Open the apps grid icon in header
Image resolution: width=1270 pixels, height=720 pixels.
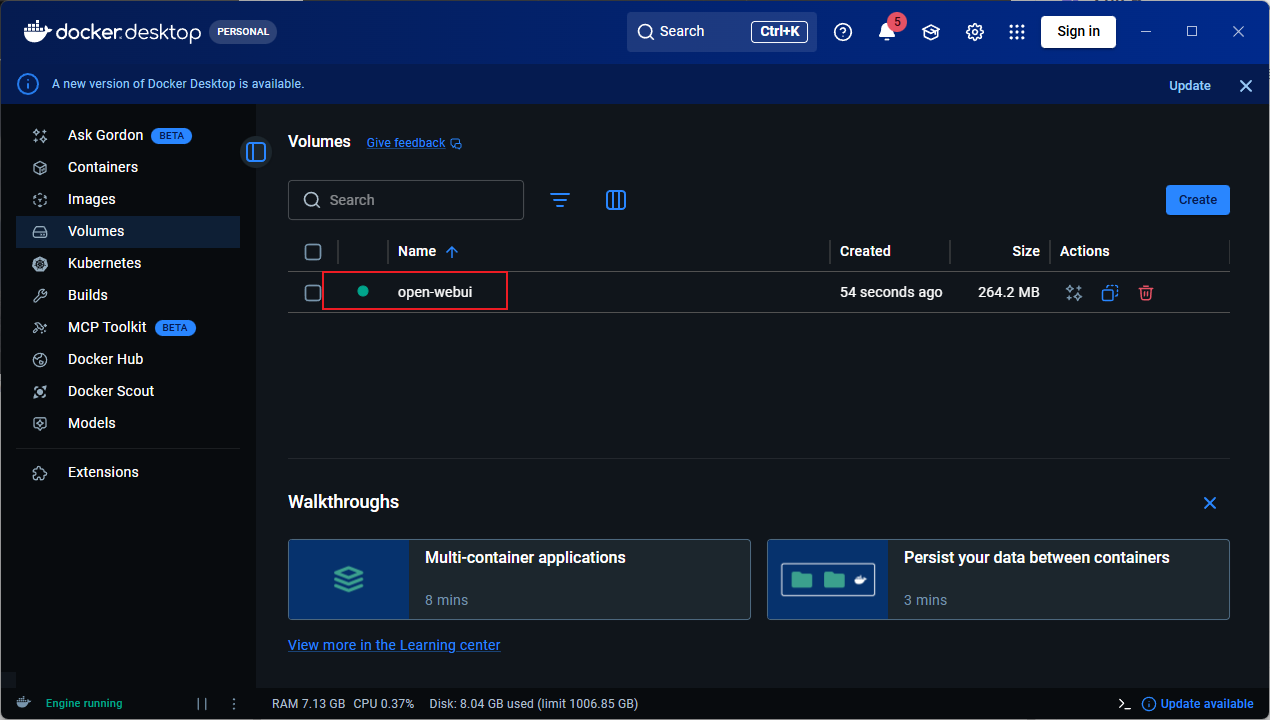click(x=1017, y=32)
